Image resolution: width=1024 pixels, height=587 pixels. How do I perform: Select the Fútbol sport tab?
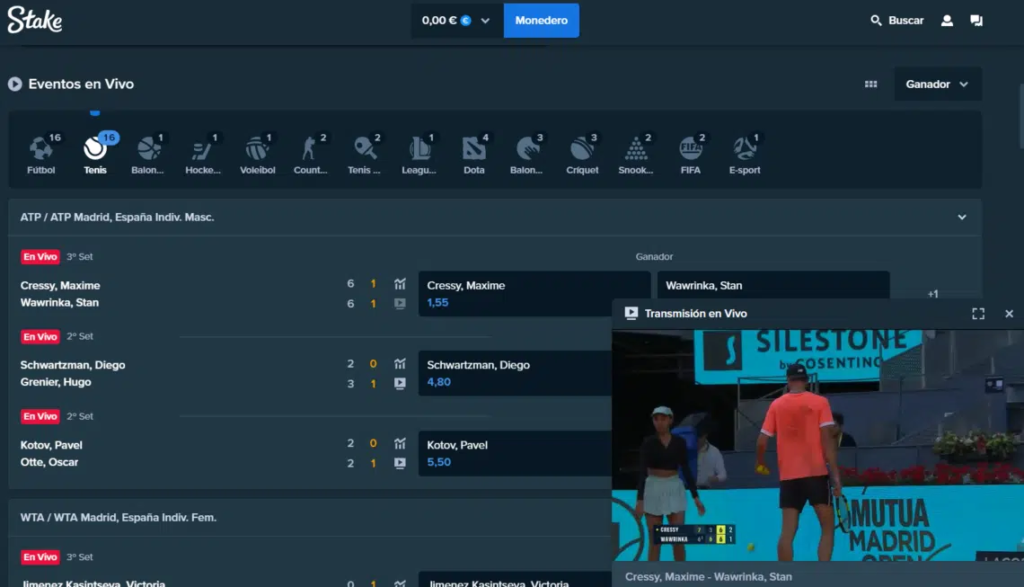tap(41, 154)
